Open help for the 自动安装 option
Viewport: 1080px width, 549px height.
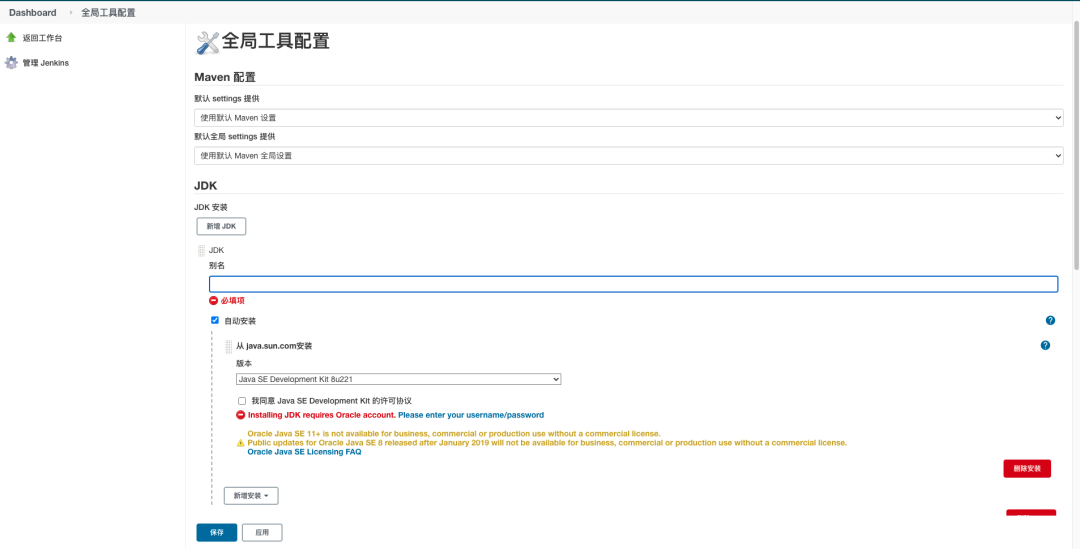pos(1050,320)
